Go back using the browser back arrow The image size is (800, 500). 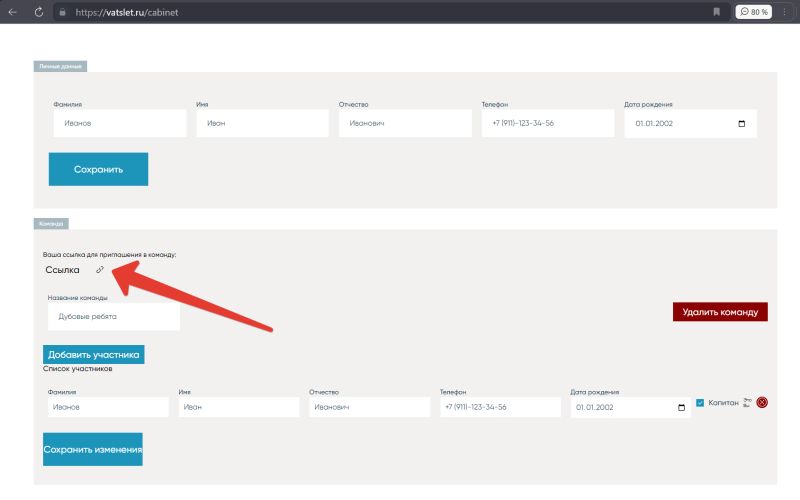[13, 12]
